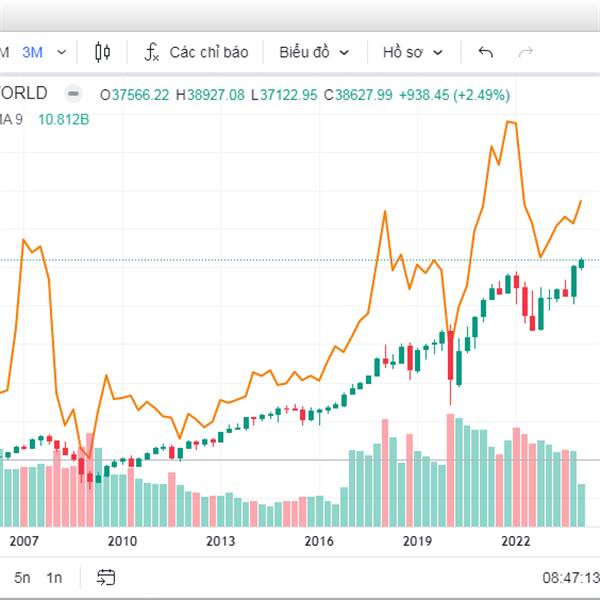Click the close price C38627.99
The image size is (600, 600).
click(x=358, y=95)
